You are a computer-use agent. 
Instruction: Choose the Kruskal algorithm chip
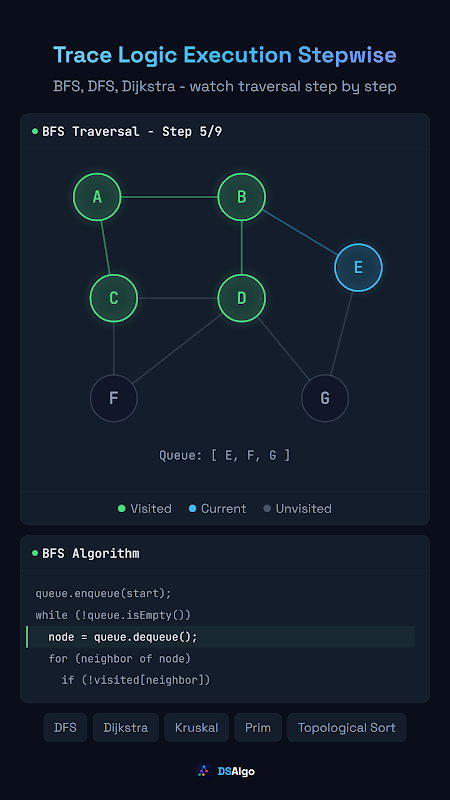(x=196, y=728)
